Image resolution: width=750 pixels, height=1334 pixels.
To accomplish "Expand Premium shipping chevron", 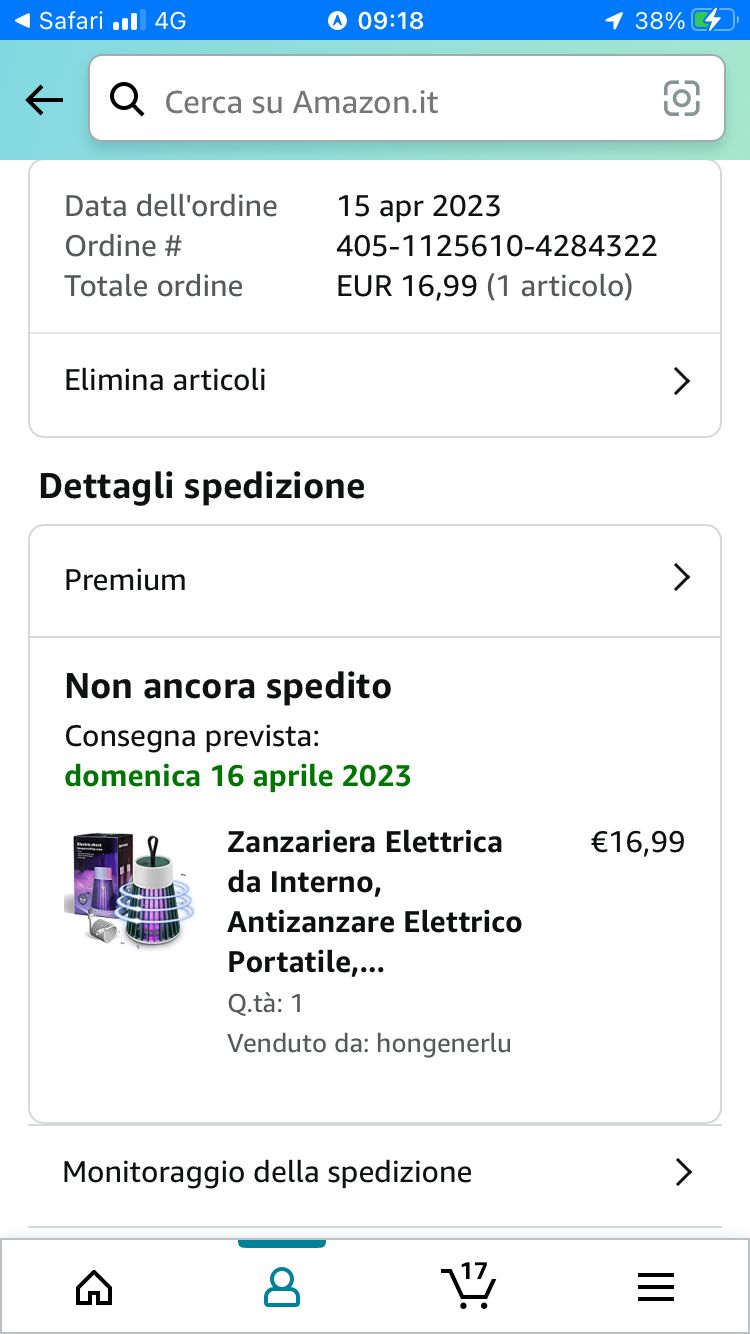I will tap(682, 578).
